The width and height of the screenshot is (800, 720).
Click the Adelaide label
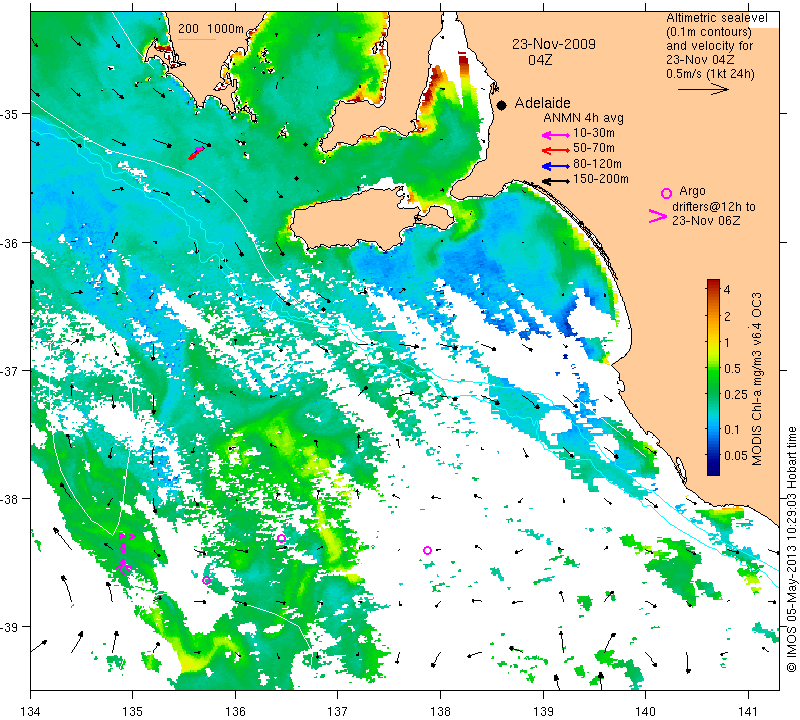point(542,103)
